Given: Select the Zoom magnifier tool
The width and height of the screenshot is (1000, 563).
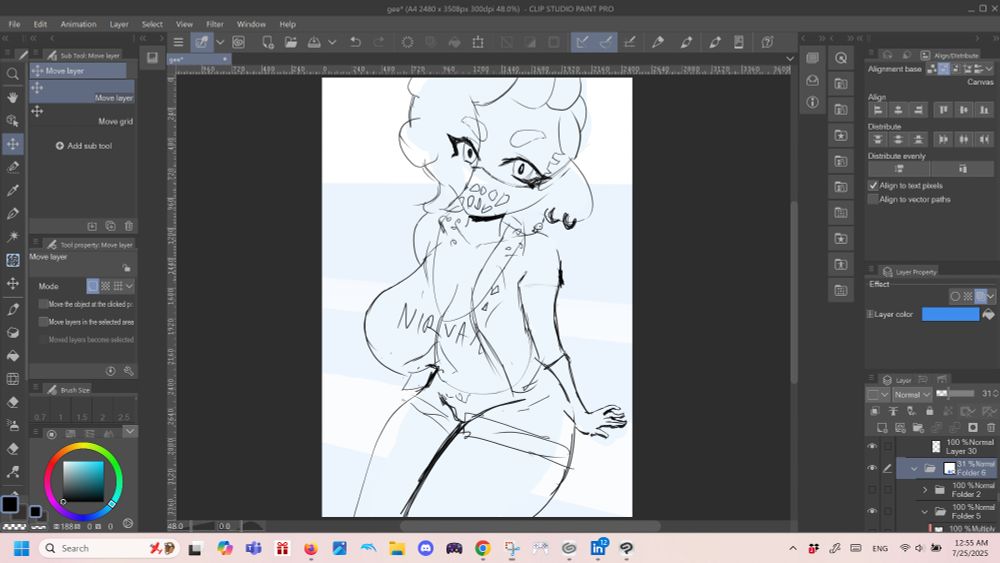Looking at the screenshot, I should pyautogui.click(x=12, y=74).
